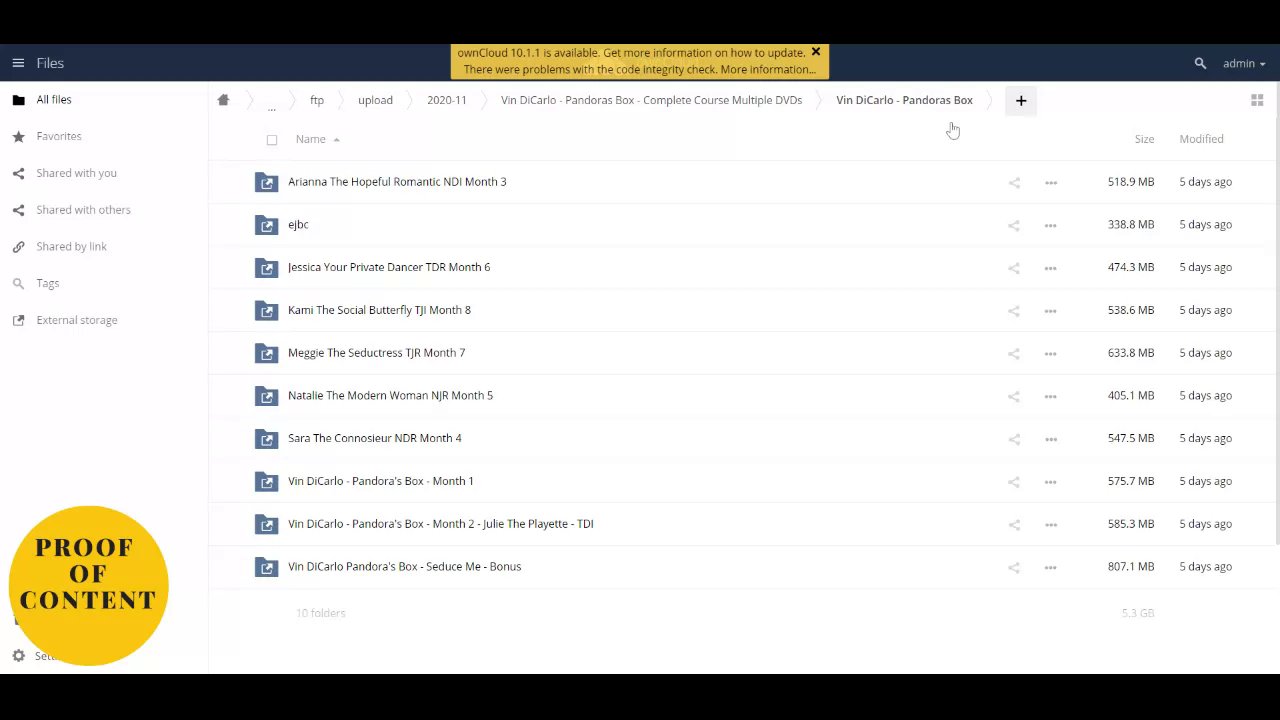Click Kami The Social Butterfly folder icon
The height and width of the screenshot is (720, 1280).
point(266,310)
